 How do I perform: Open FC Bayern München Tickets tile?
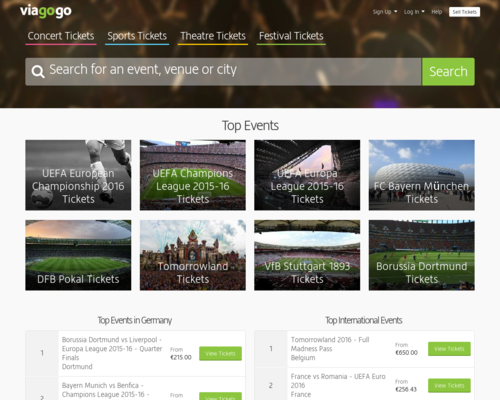[x=422, y=175]
